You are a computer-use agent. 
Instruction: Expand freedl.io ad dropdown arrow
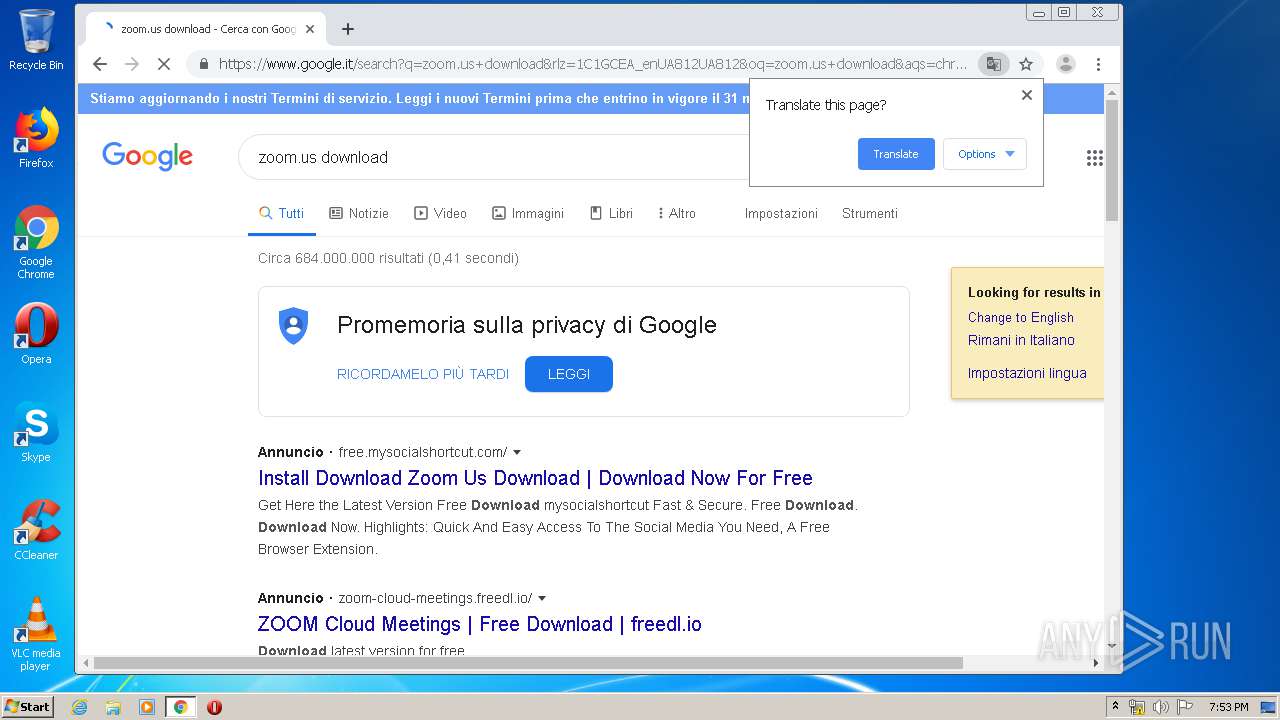click(x=542, y=598)
